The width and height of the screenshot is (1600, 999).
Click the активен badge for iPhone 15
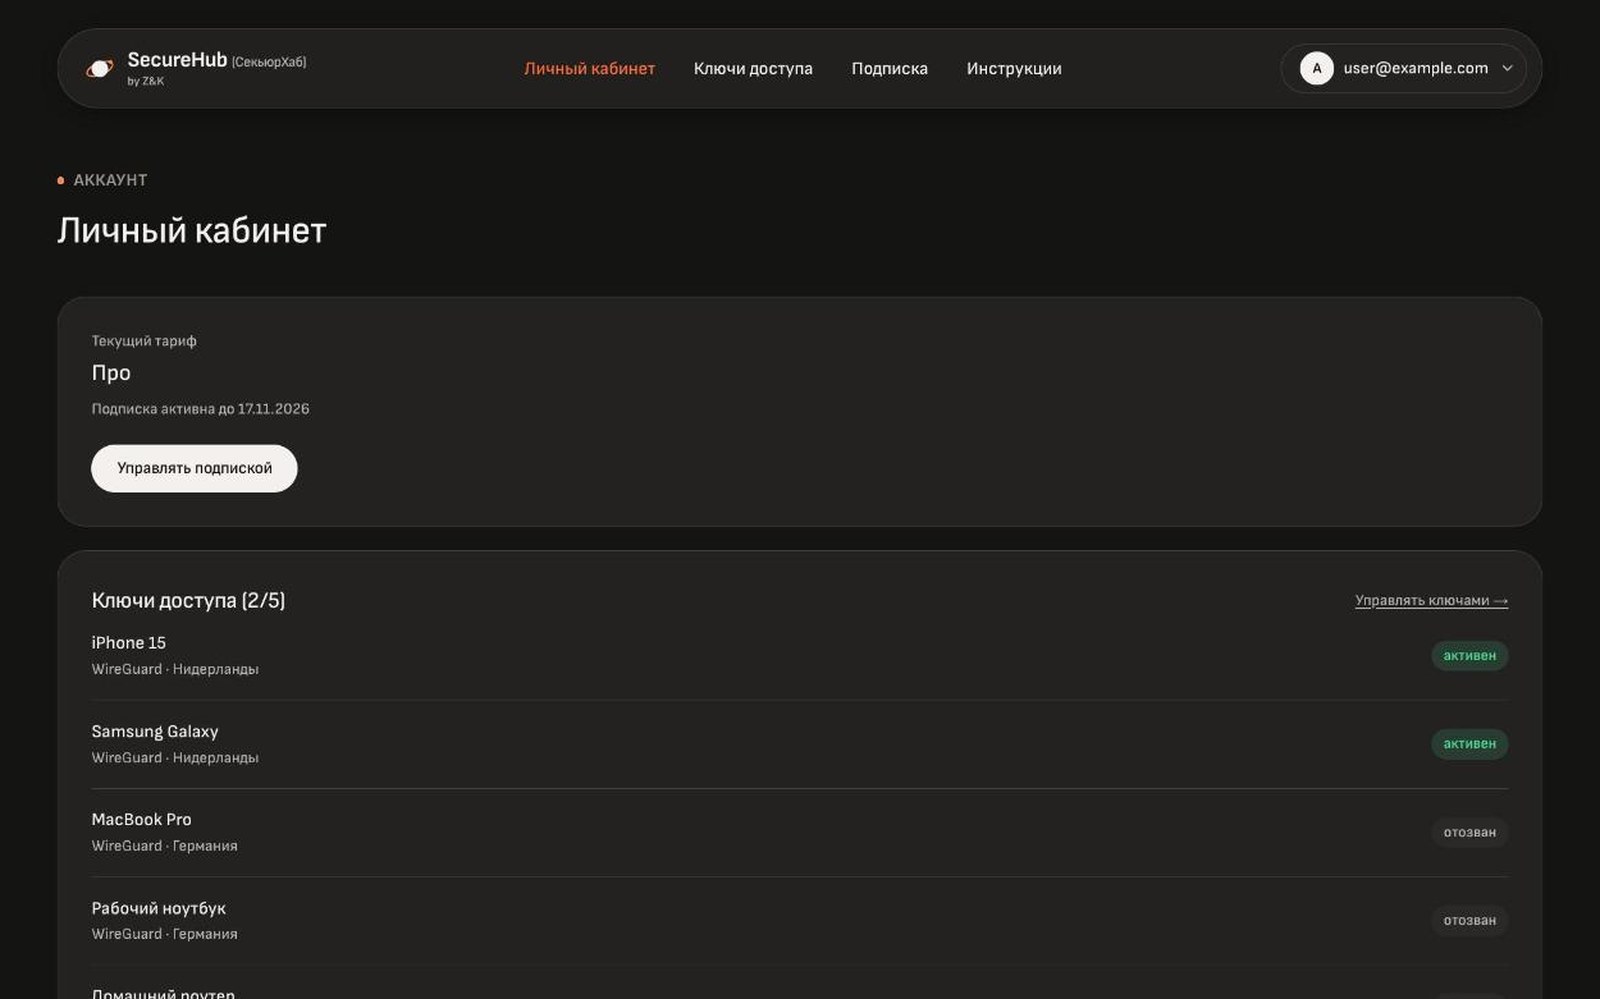coord(1469,656)
